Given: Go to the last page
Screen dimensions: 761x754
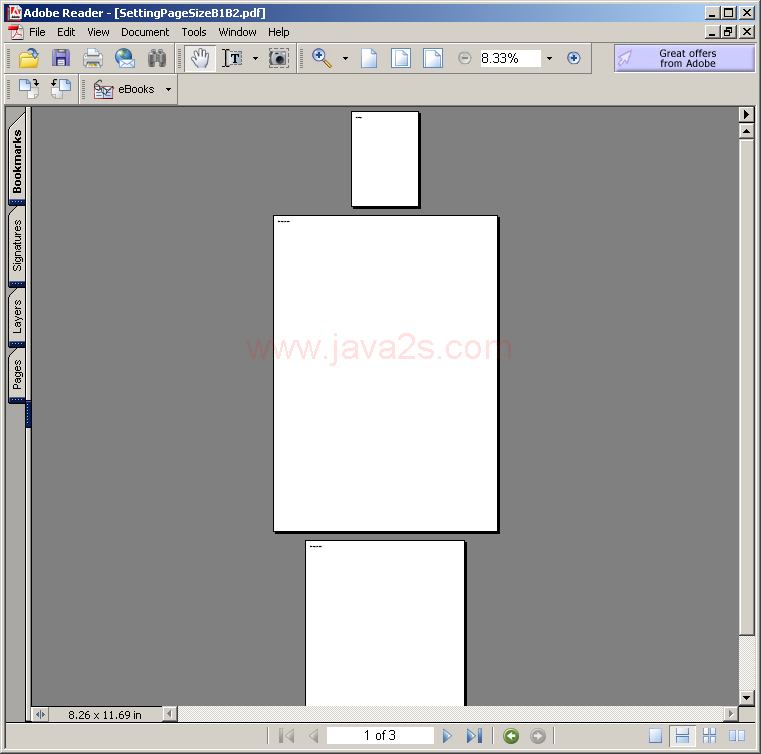Looking at the screenshot, I should point(474,736).
